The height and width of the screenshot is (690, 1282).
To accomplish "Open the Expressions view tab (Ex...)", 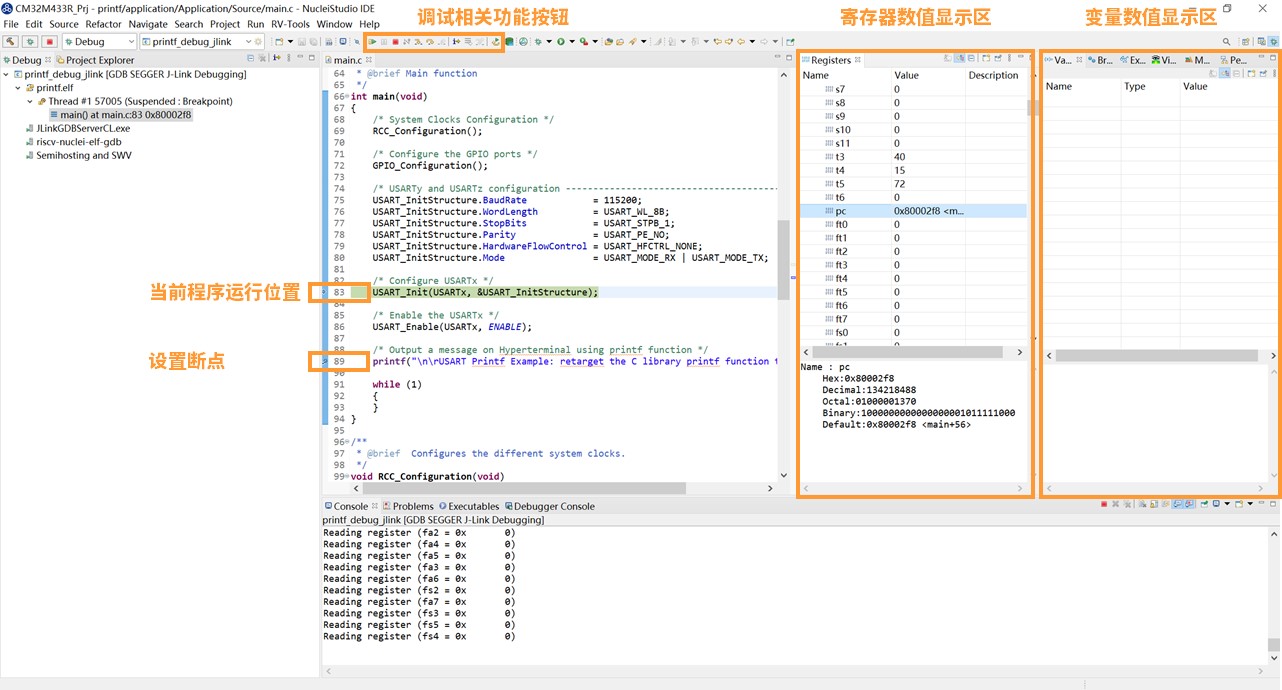I will (1132, 60).
